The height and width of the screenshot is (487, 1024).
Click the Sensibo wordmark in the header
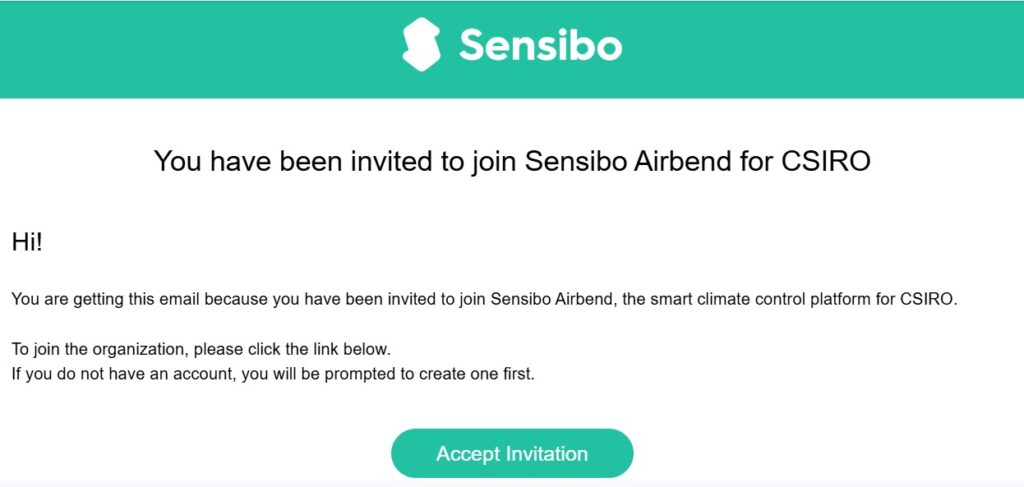pyautogui.click(x=540, y=45)
